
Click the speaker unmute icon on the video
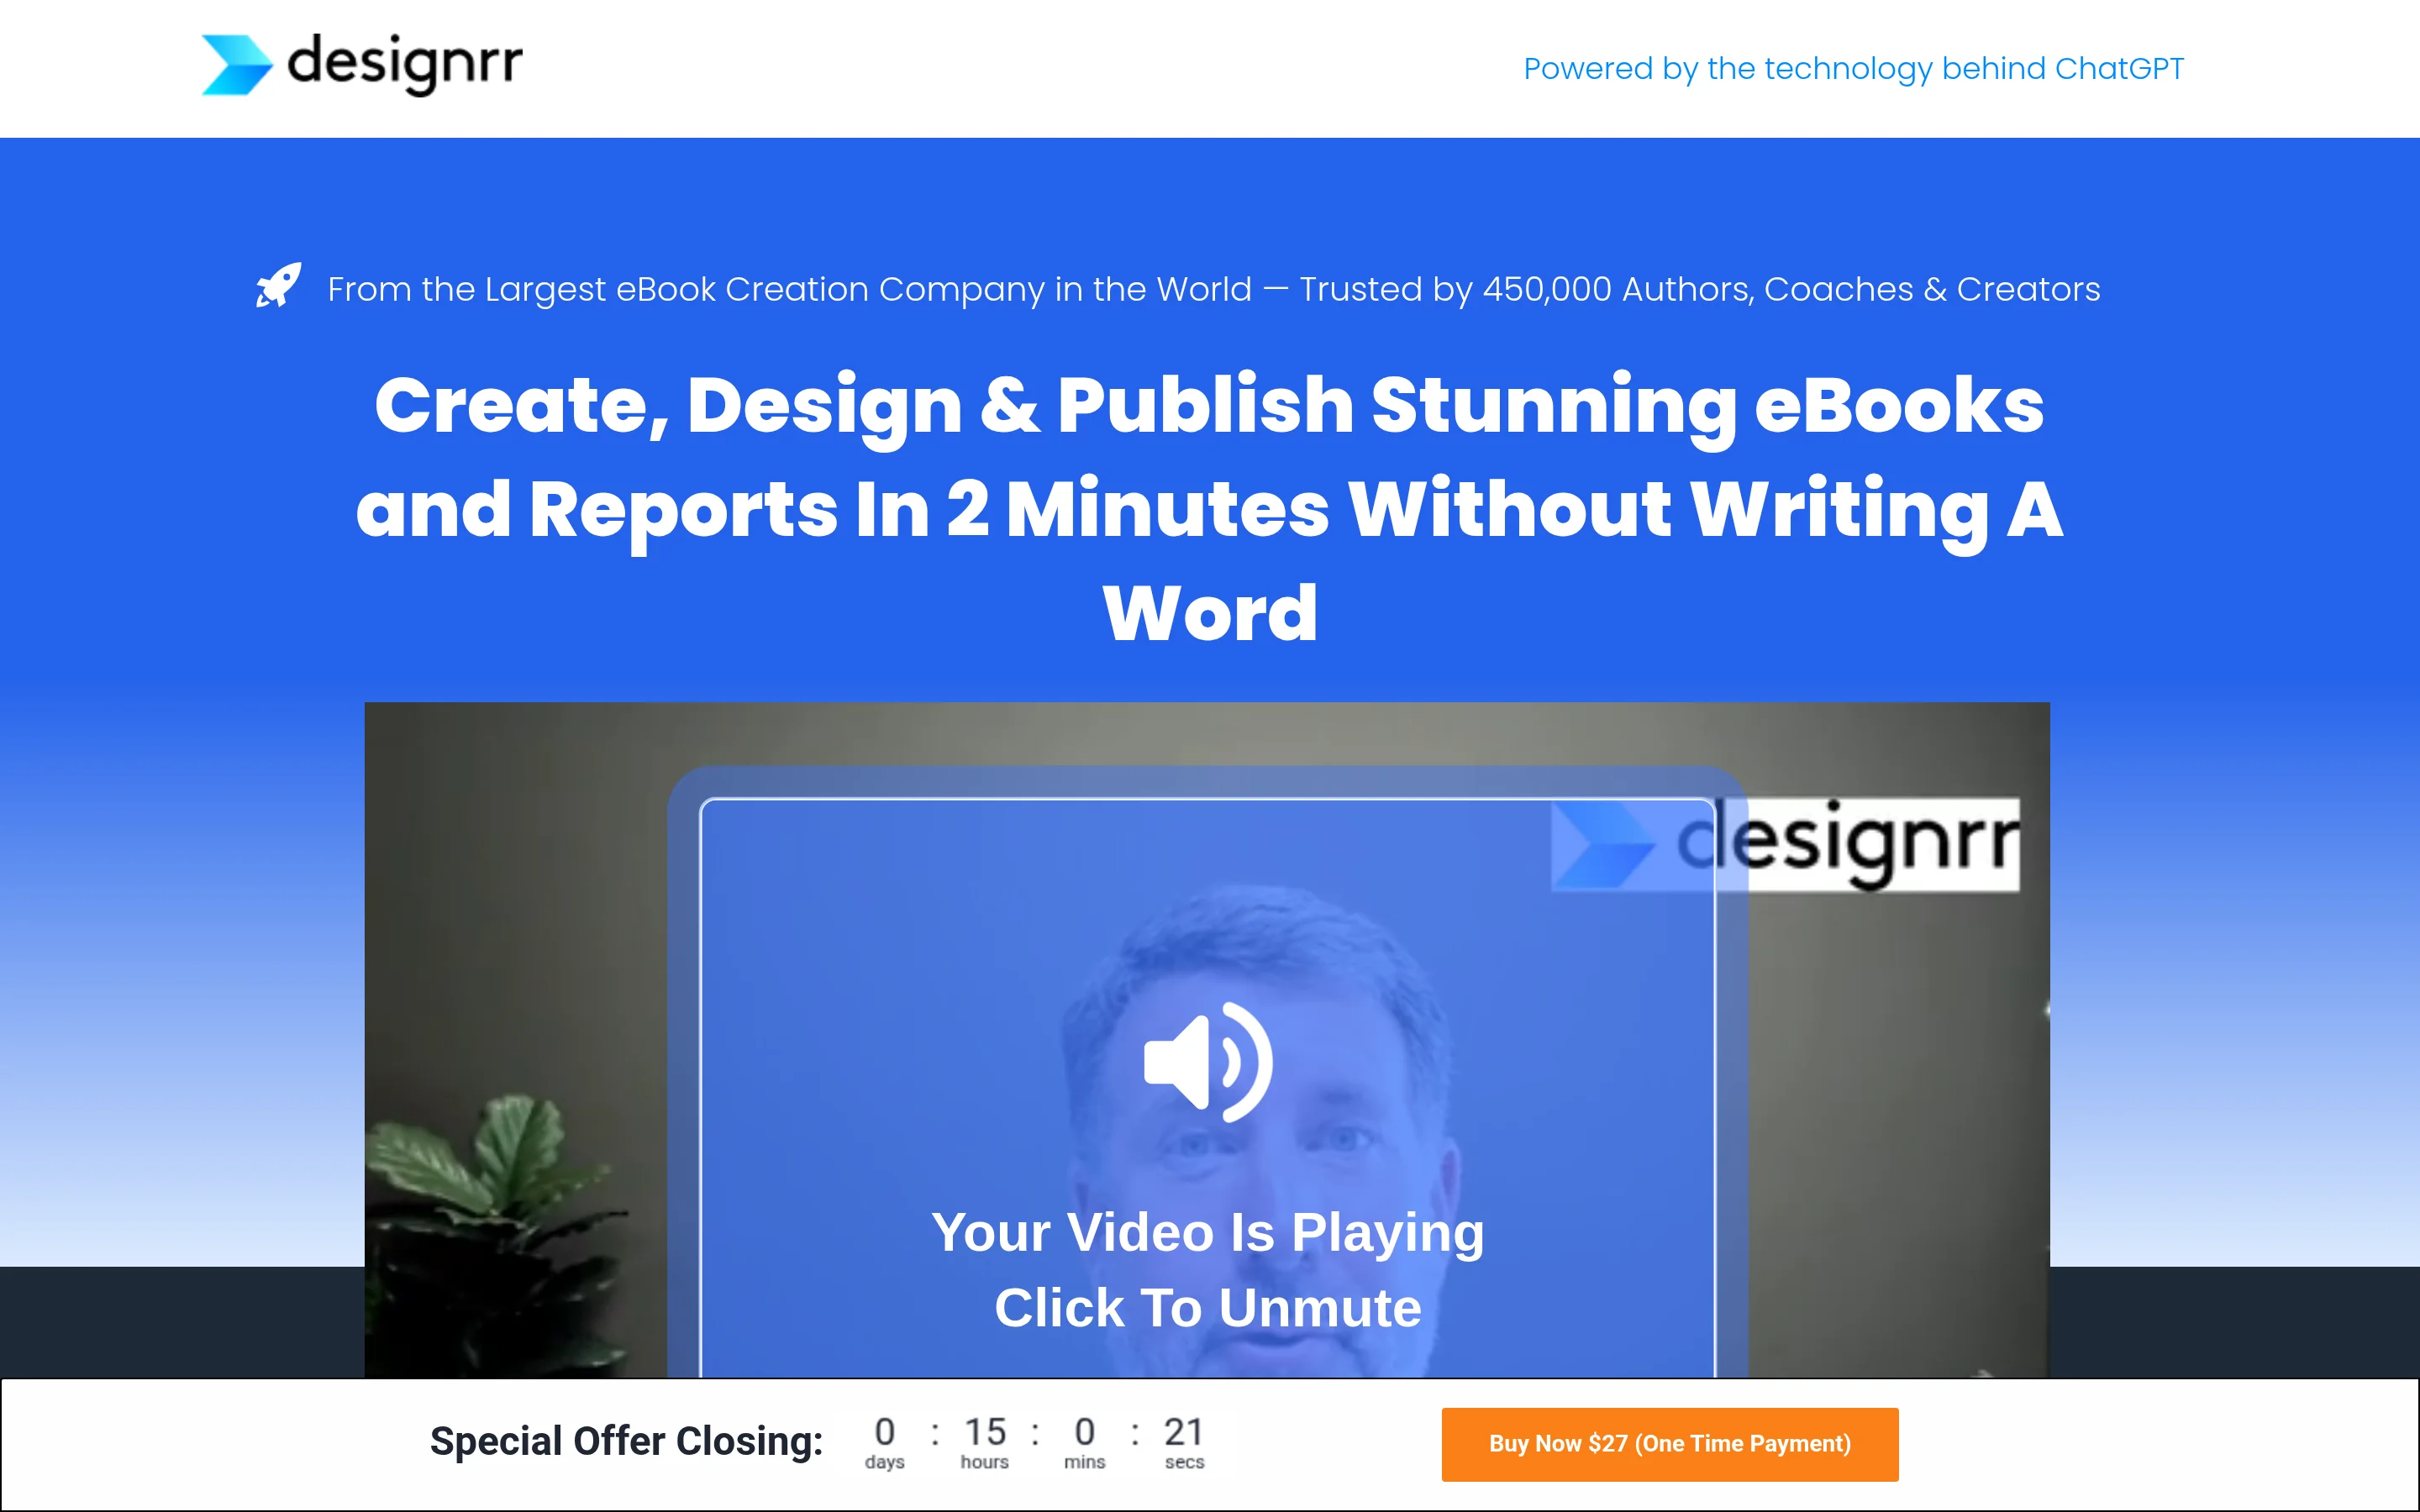[1208, 1062]
